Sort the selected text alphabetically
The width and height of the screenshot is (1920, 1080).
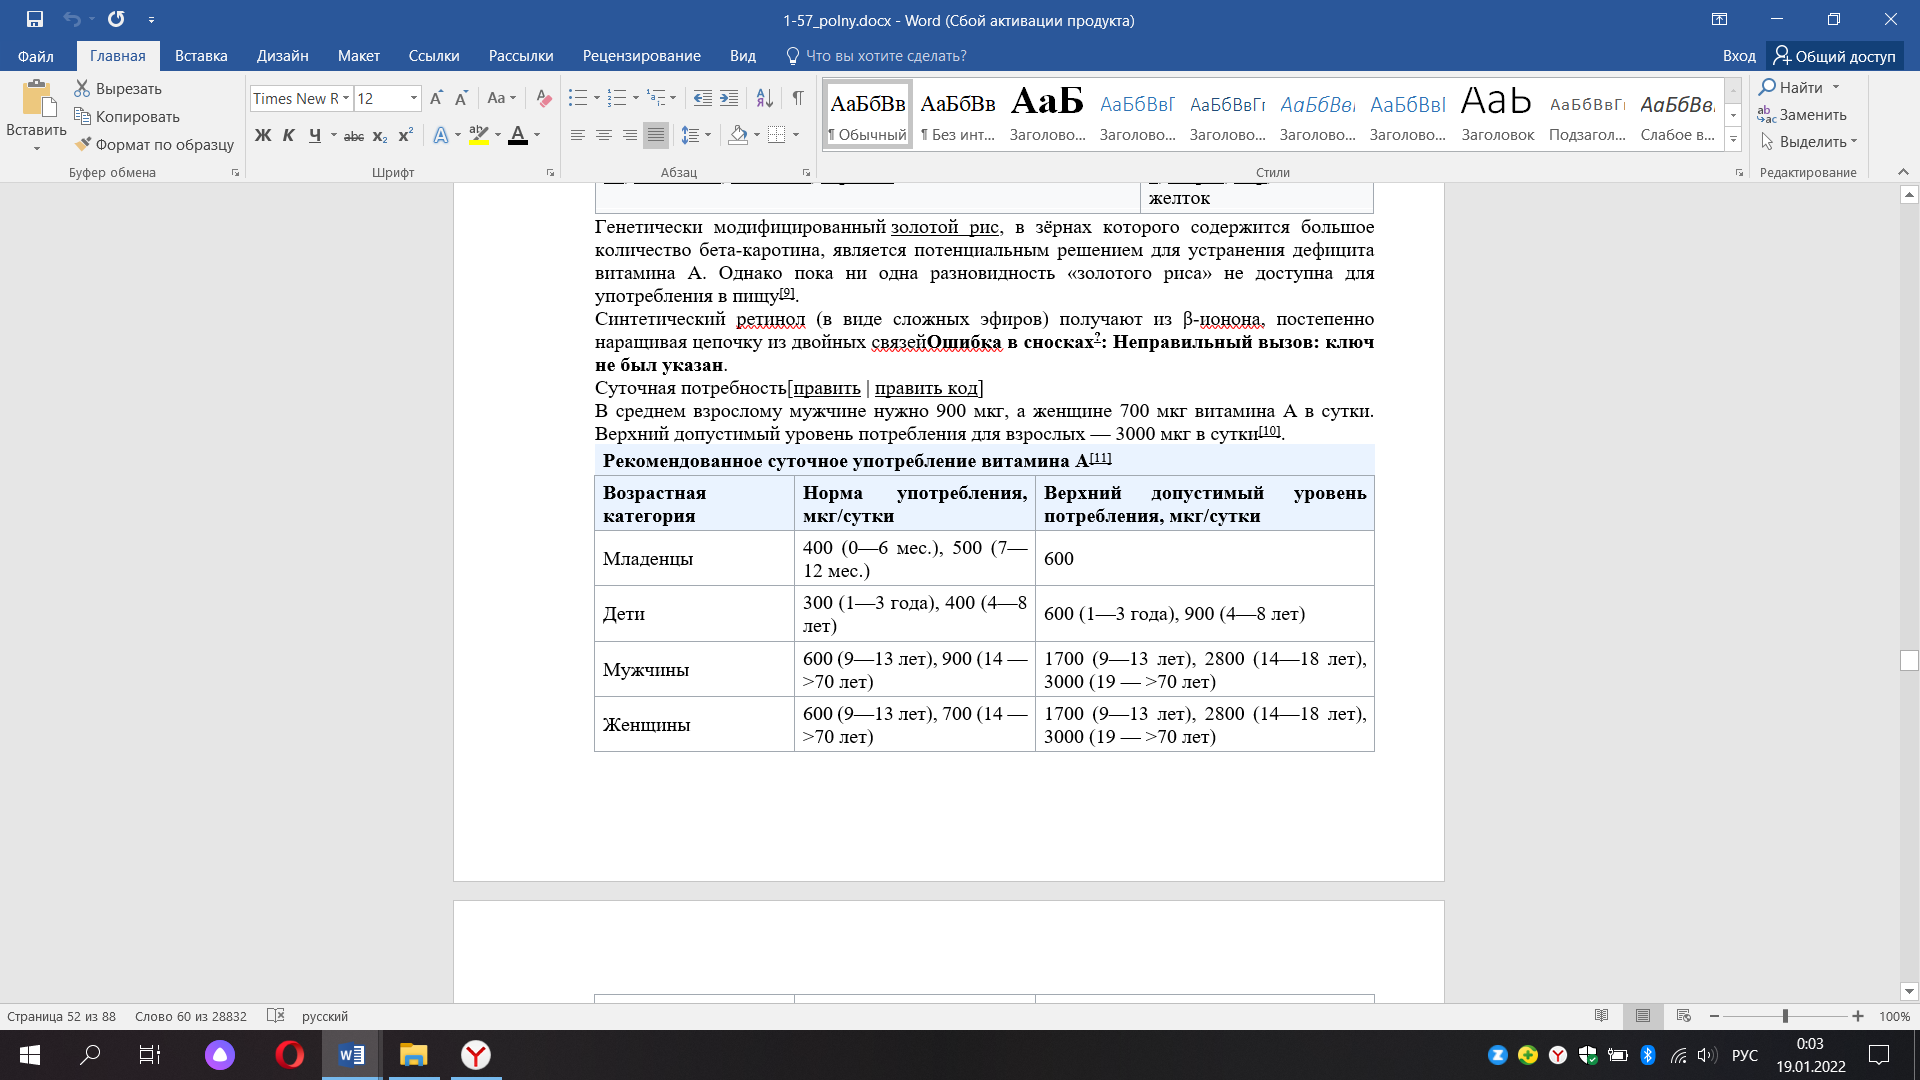(x=764, y=98)
